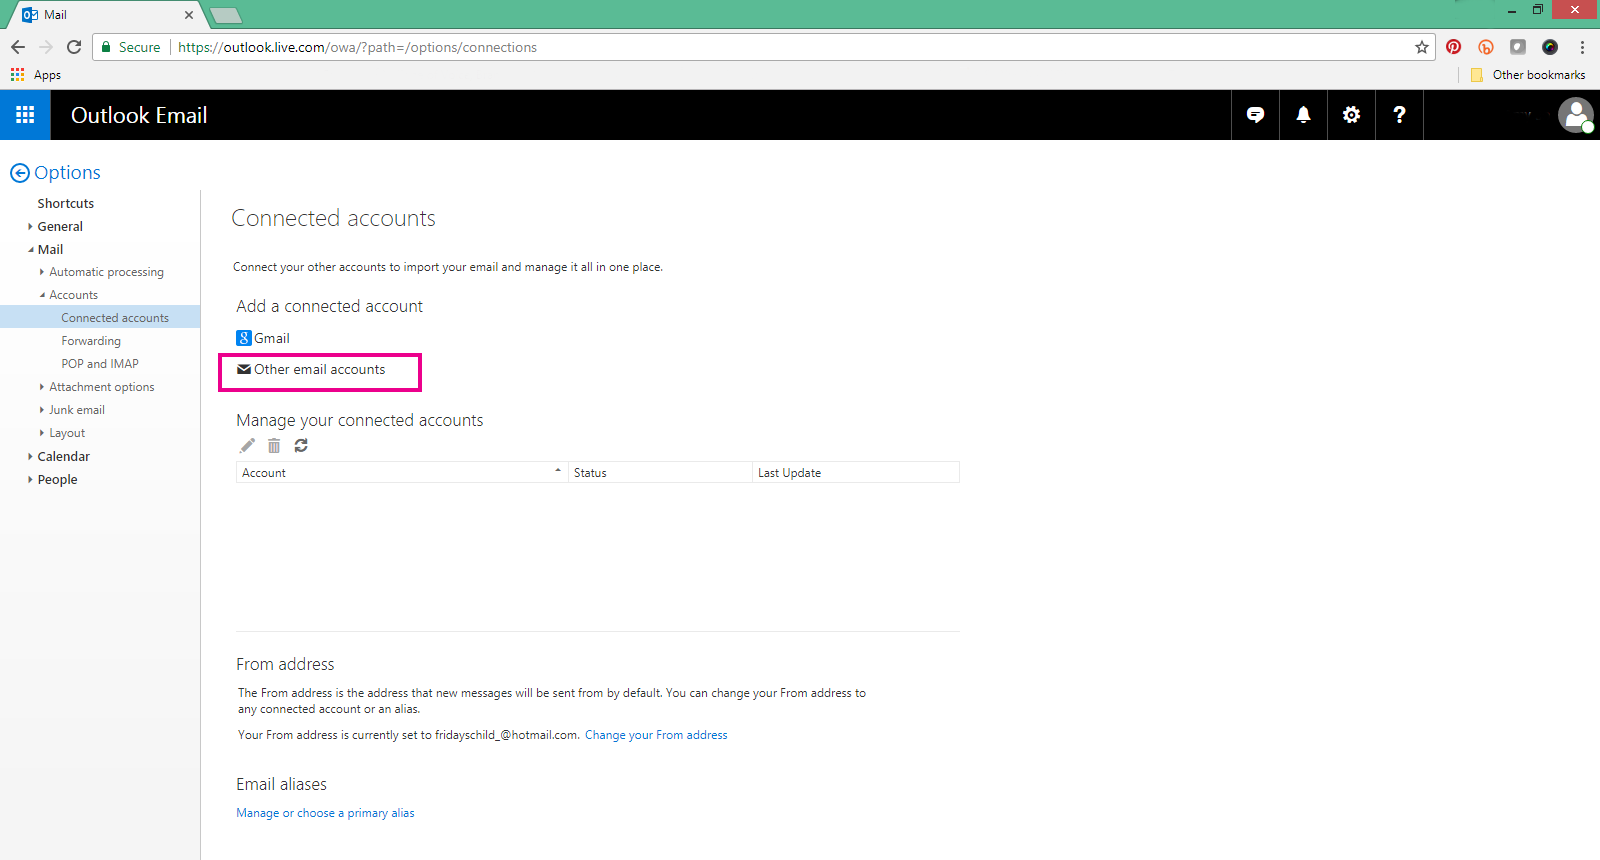Click the edit pencil icon for connected accounts
The width and height of the screenshot is (1600, 860).
click(x=247, y=446)
